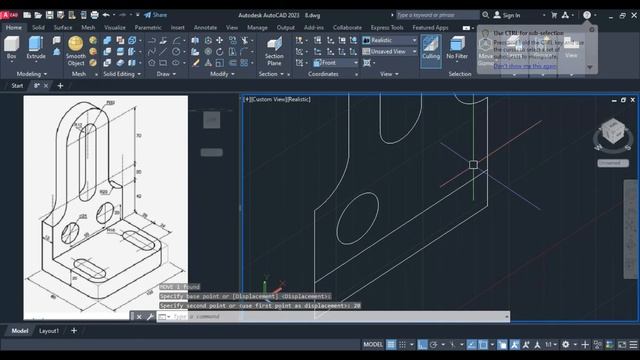
Task: Select the Line draw tool
Action: (163, 51)
